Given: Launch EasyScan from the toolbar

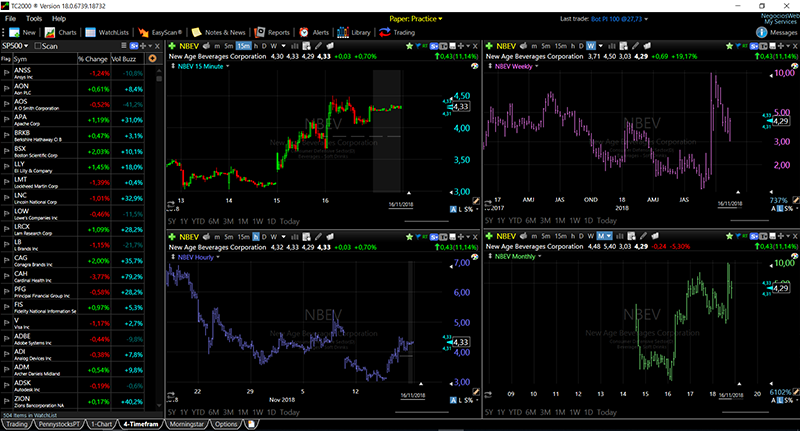Looking at the screenshot, I should pyautogui.click(x=160, y=32).
